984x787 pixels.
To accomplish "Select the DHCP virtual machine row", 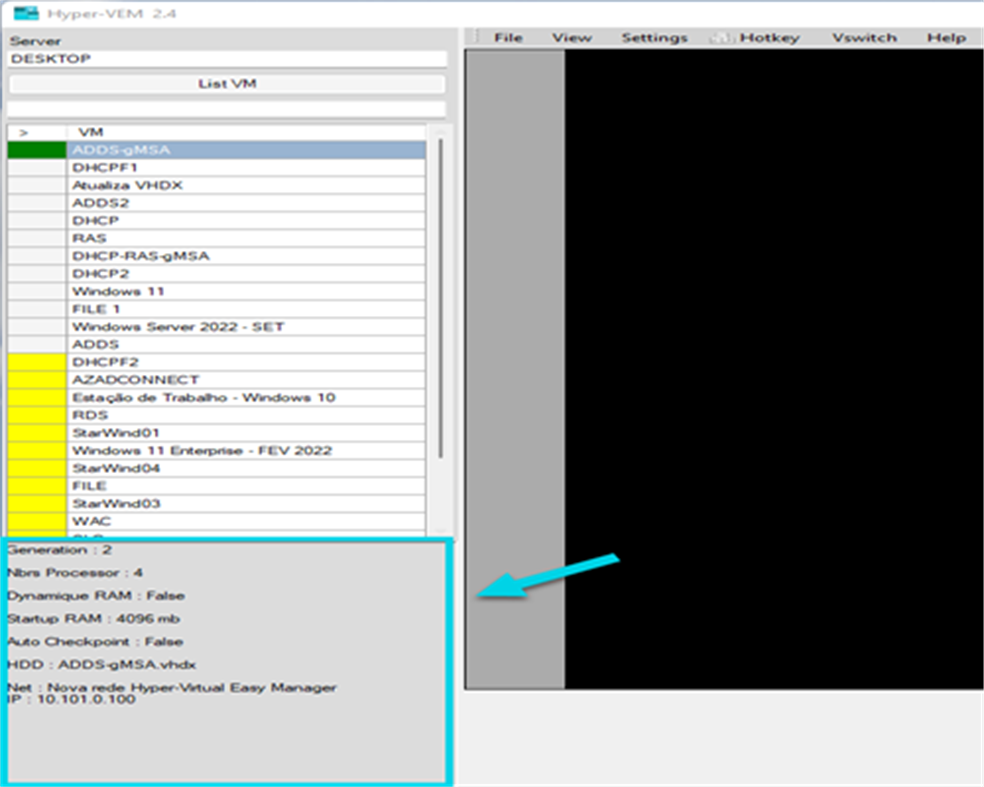I will [x=246, y=220].
